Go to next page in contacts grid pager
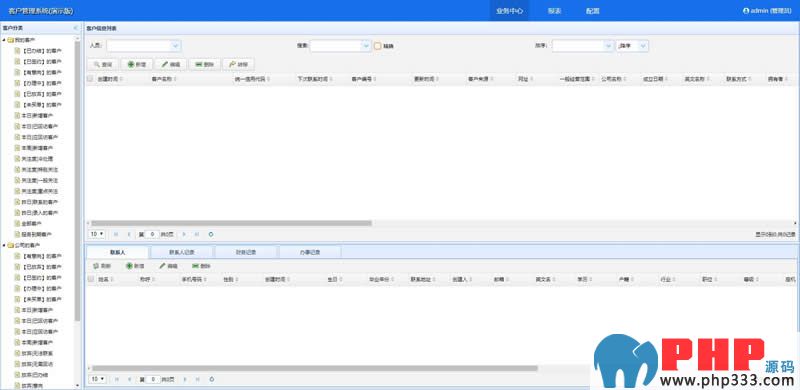This screenshot has height=390, width=800. [x=184, y=379]
